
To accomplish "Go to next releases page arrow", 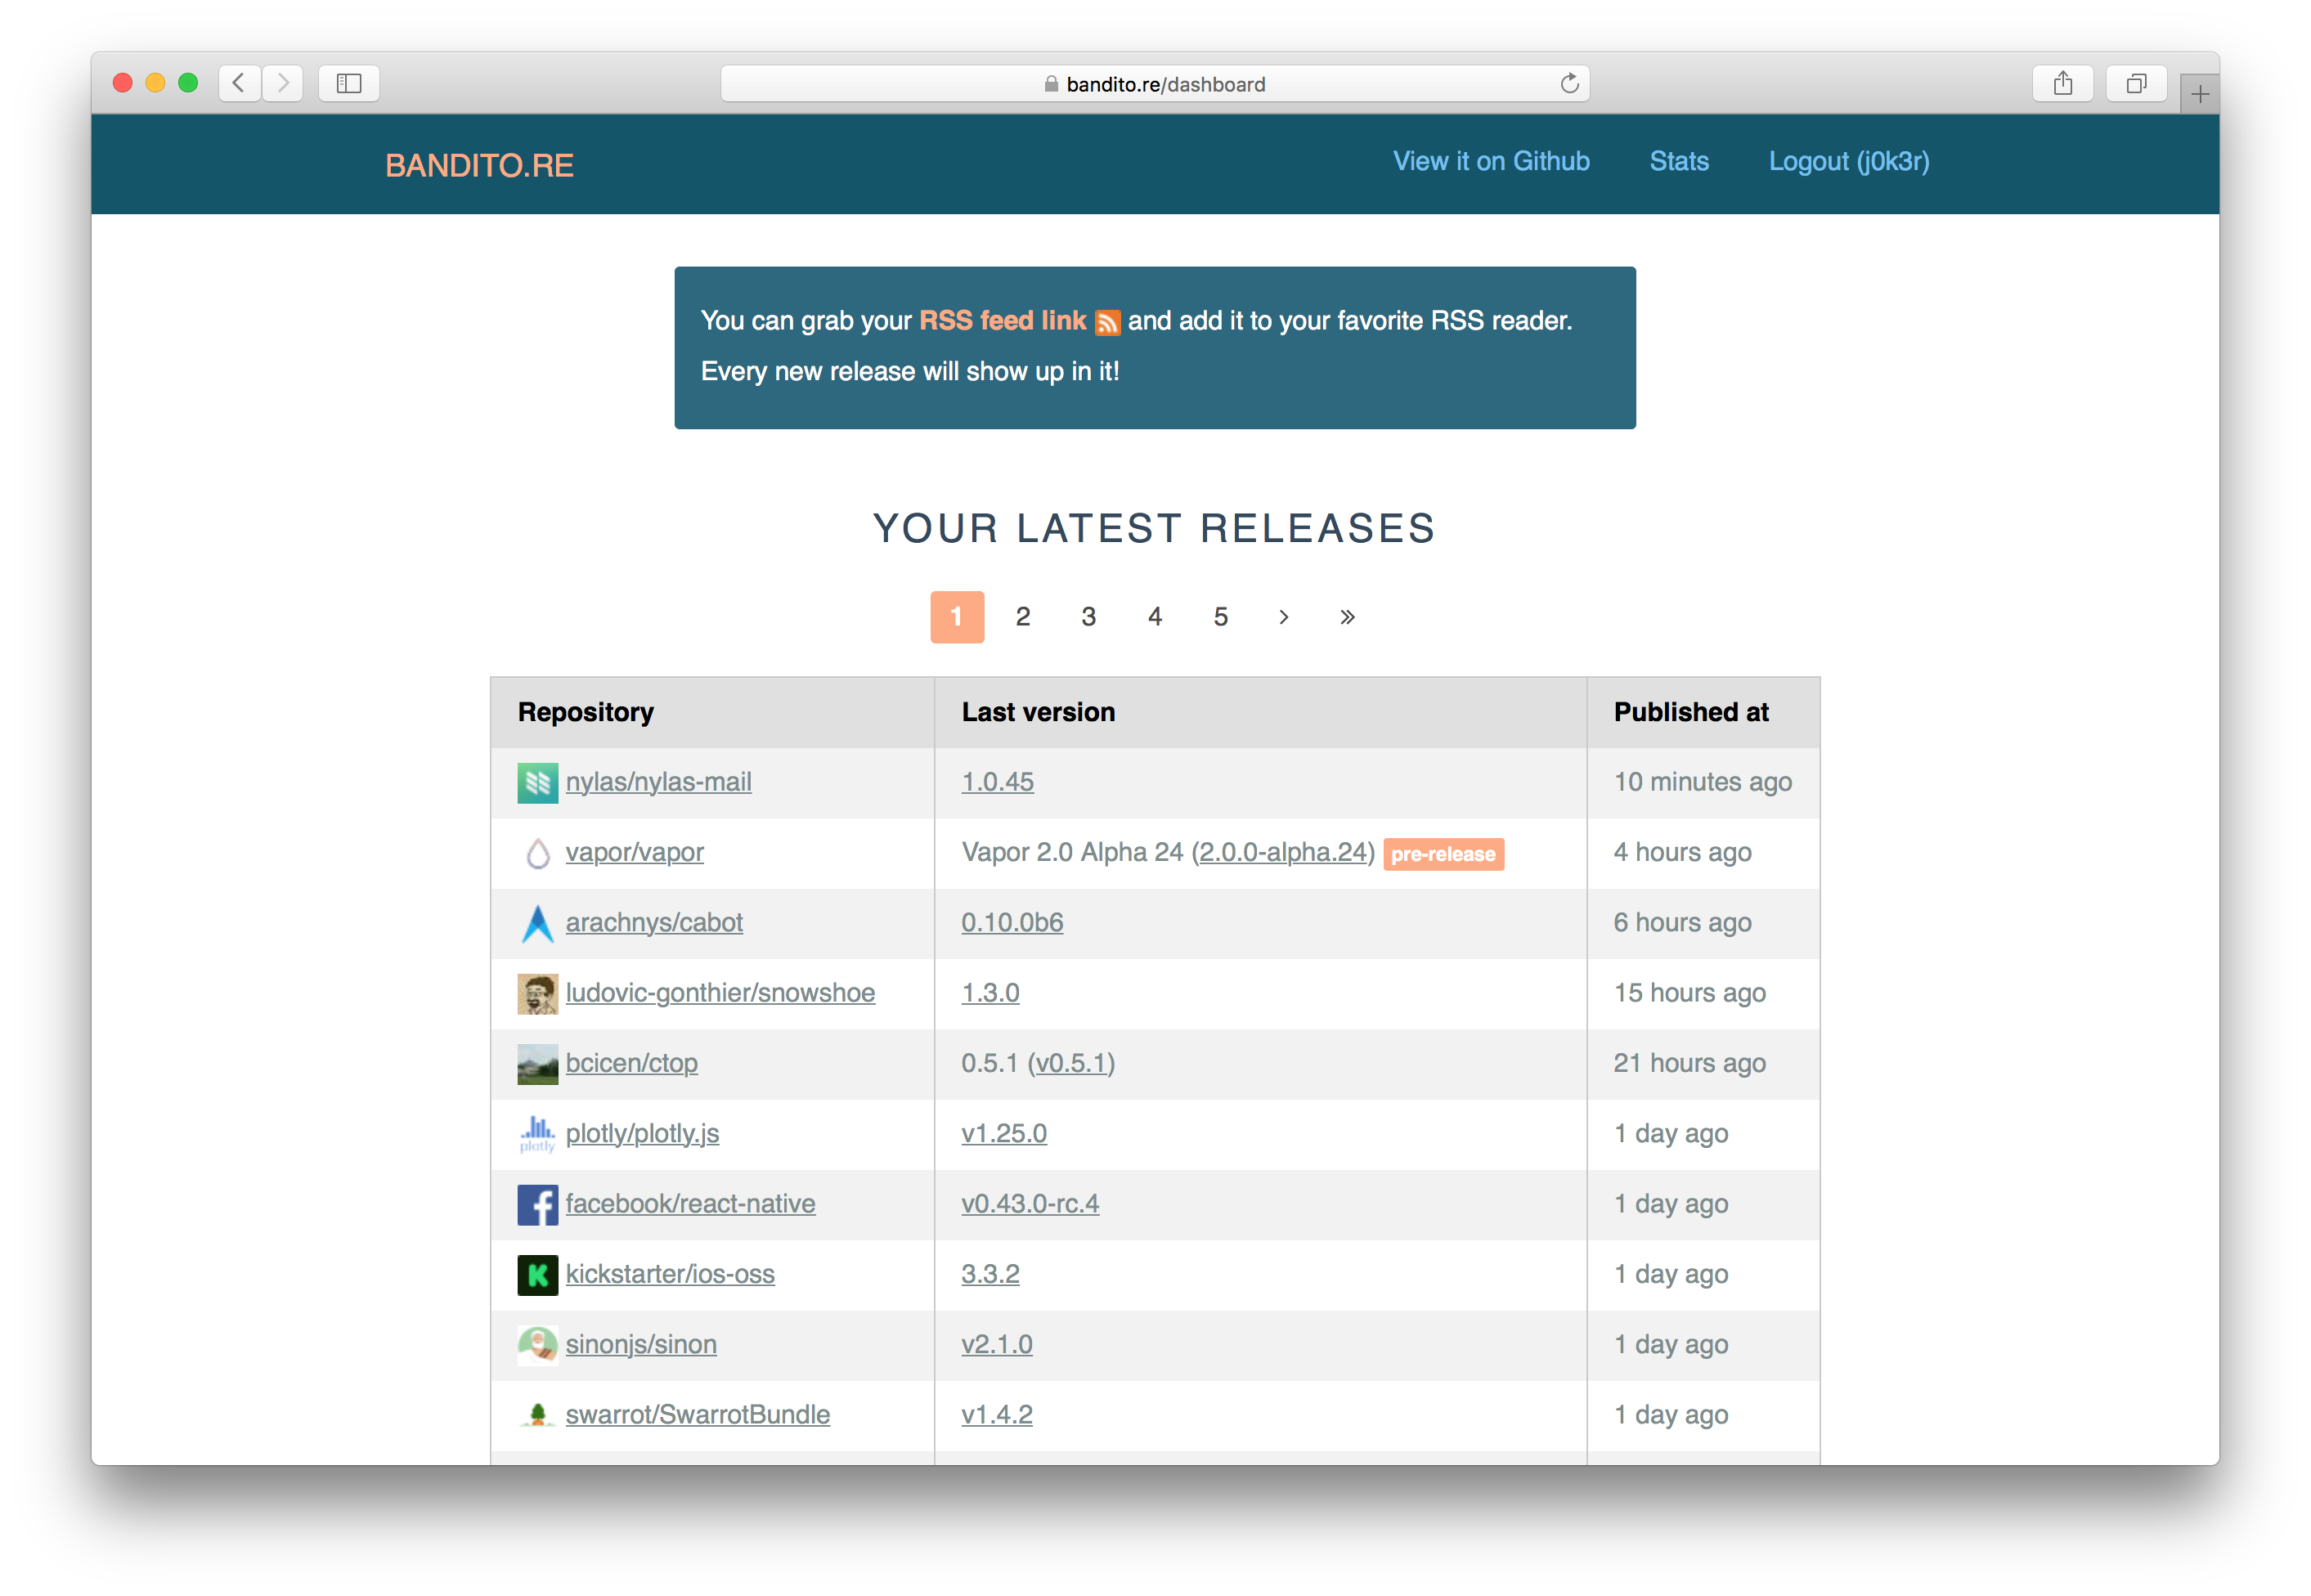I will 1284,617.
